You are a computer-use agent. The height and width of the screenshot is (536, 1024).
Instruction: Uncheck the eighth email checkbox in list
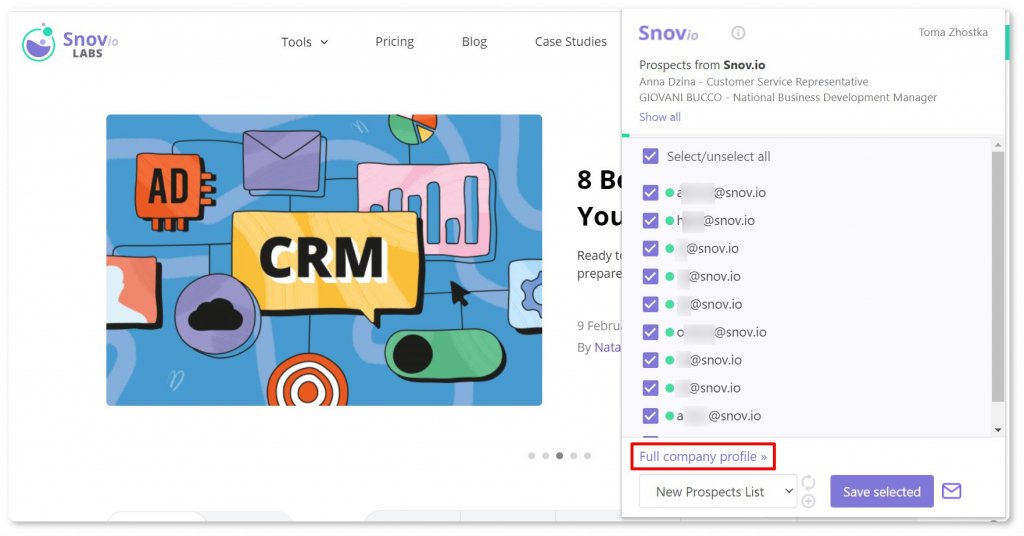(650, 388)
